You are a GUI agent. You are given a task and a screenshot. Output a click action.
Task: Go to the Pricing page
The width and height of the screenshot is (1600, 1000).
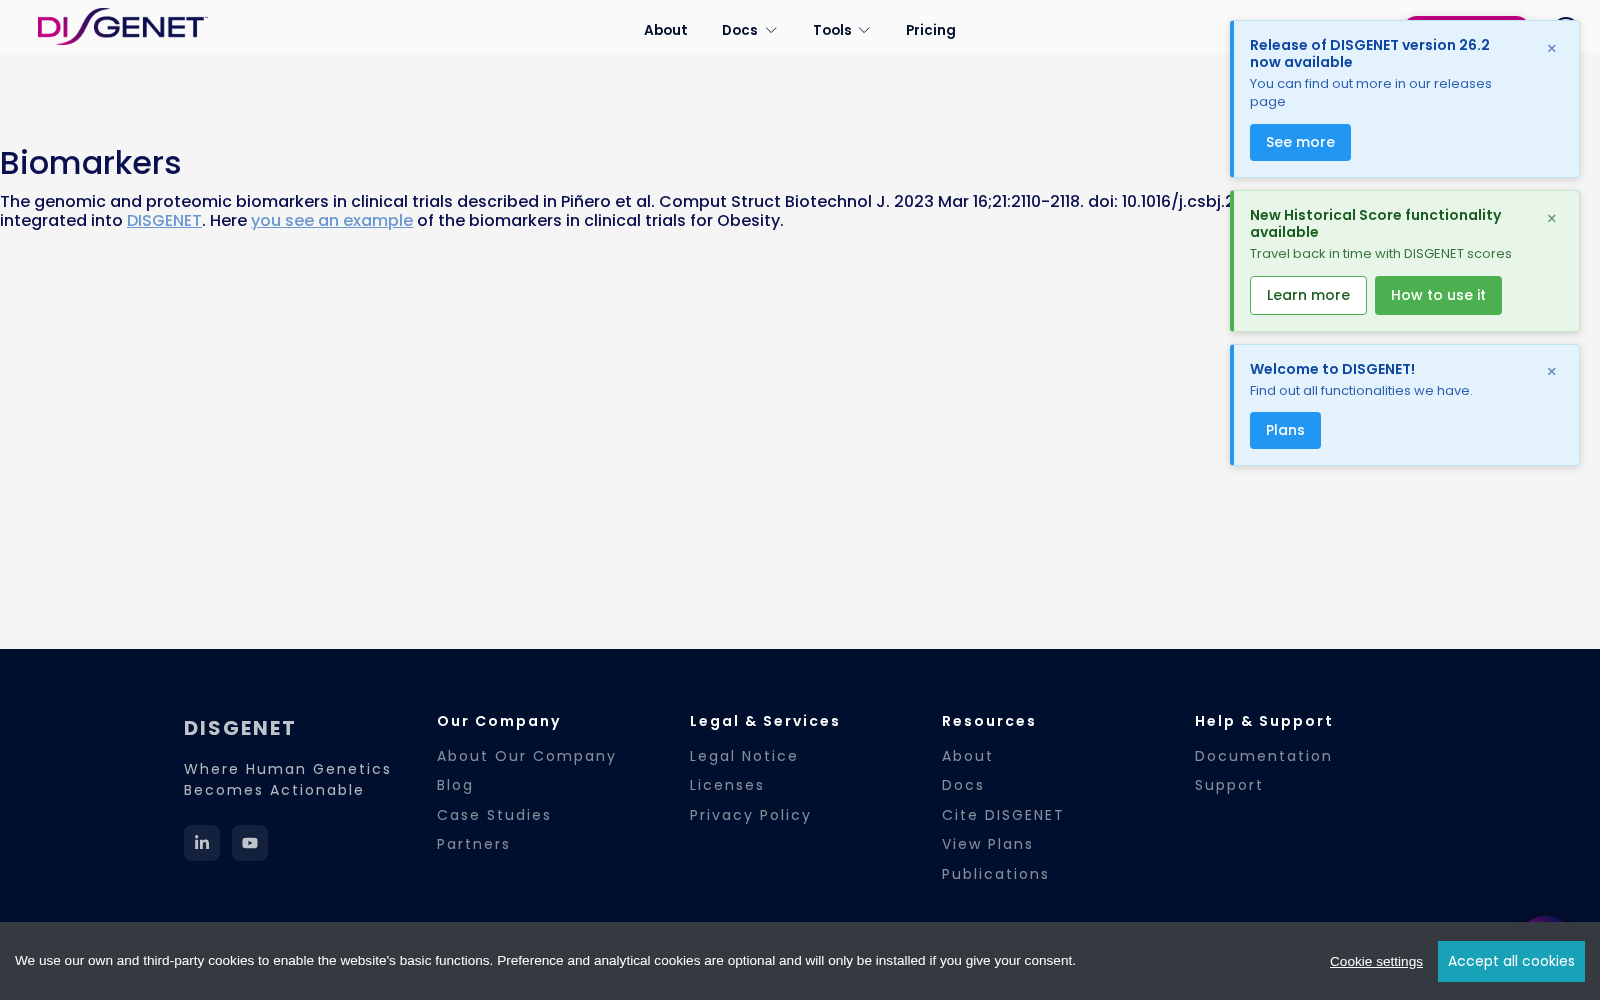point(931,30)
